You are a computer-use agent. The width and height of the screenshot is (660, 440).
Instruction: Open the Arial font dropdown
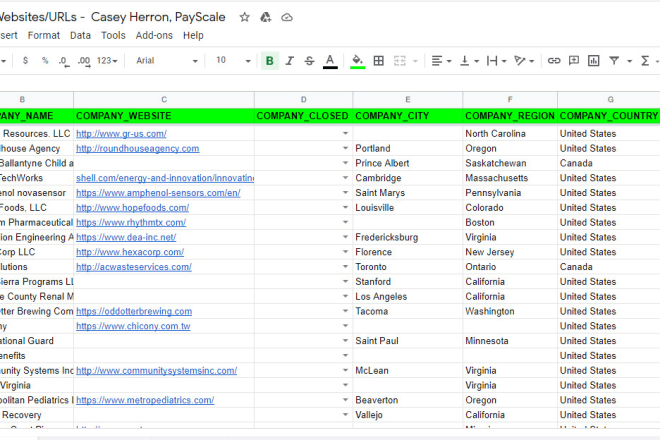[x=166, y=61]
